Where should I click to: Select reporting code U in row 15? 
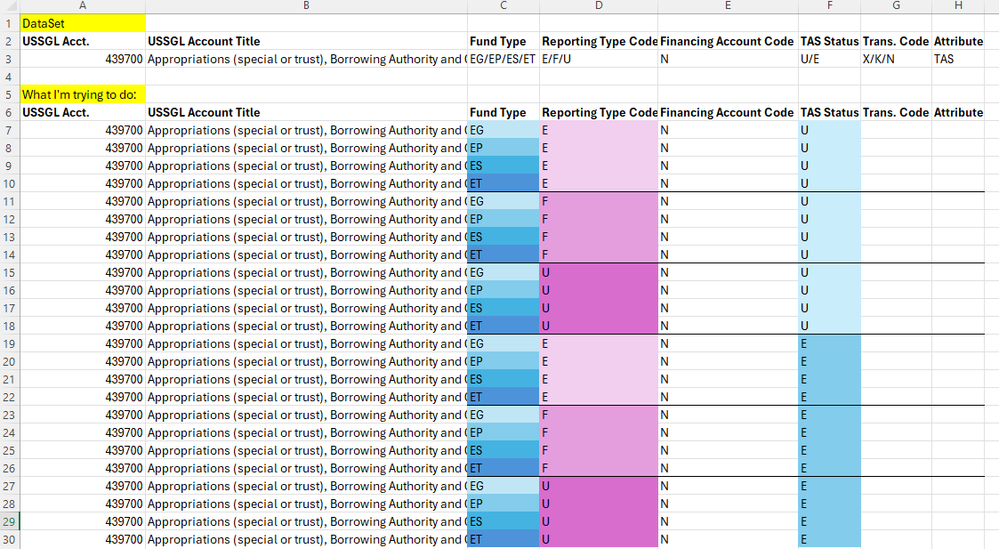point(599,273)
